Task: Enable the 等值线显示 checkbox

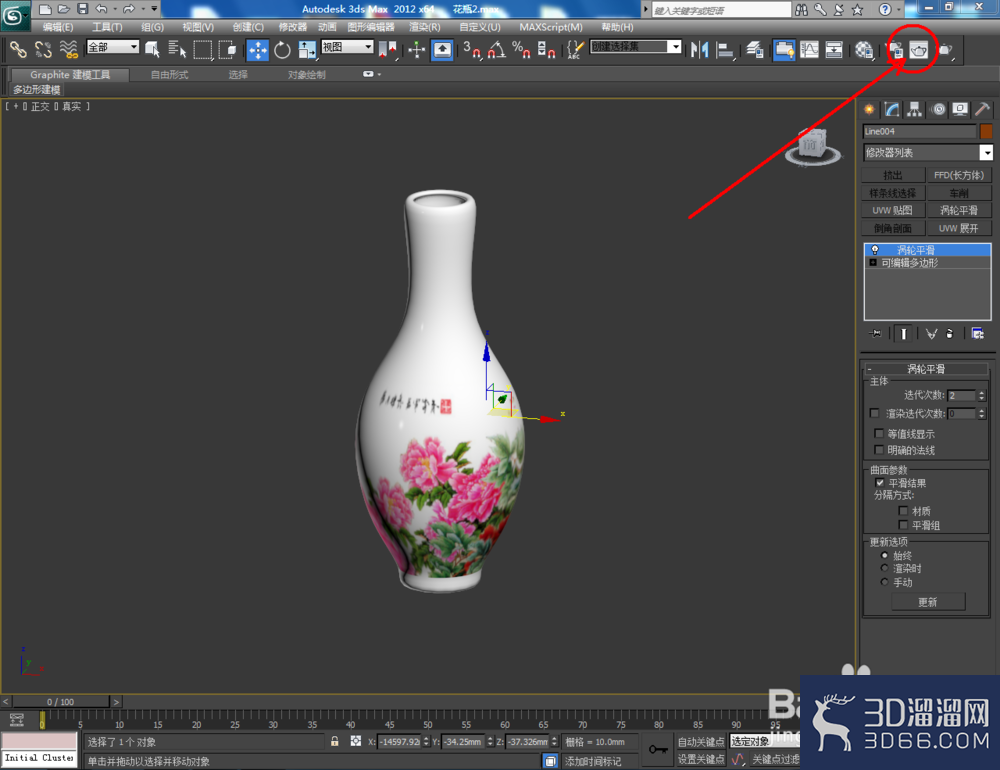Action: (879, 434)
